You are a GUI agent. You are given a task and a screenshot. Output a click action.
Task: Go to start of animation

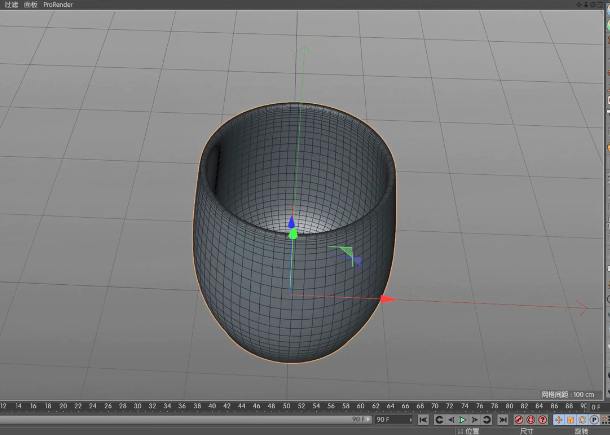click(423, 420)
